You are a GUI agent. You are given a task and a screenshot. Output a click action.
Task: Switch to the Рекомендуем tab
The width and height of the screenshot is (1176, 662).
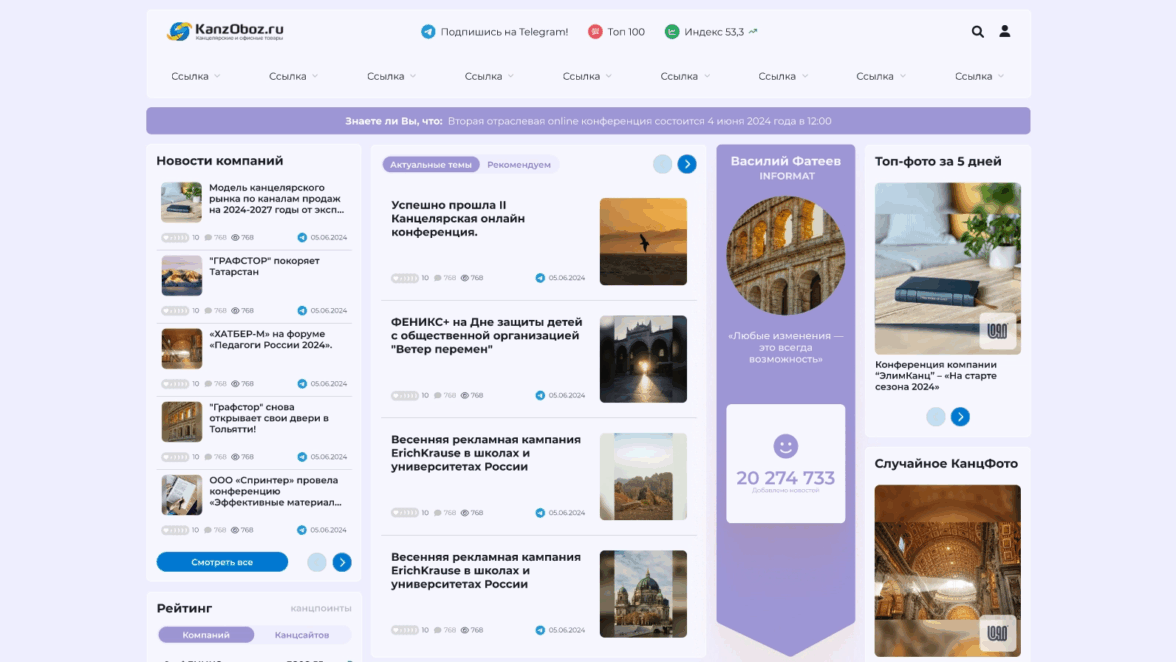click(519, 165)
